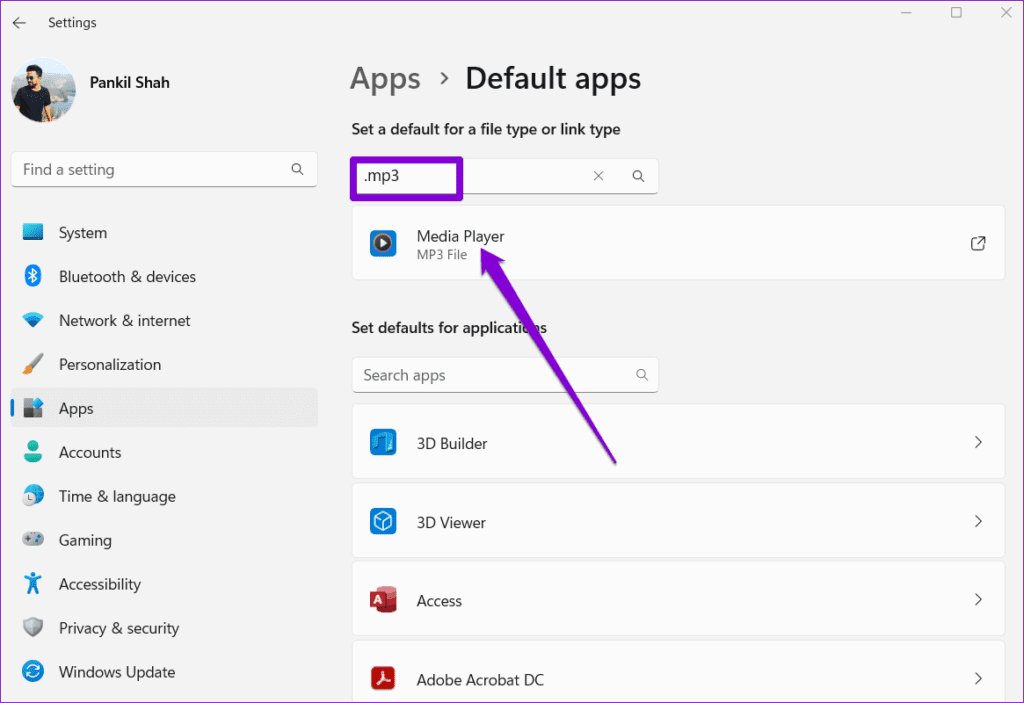Select Personalization from sidebar
The width and height of the screenshot is (1024, 703).
[109, 365]
